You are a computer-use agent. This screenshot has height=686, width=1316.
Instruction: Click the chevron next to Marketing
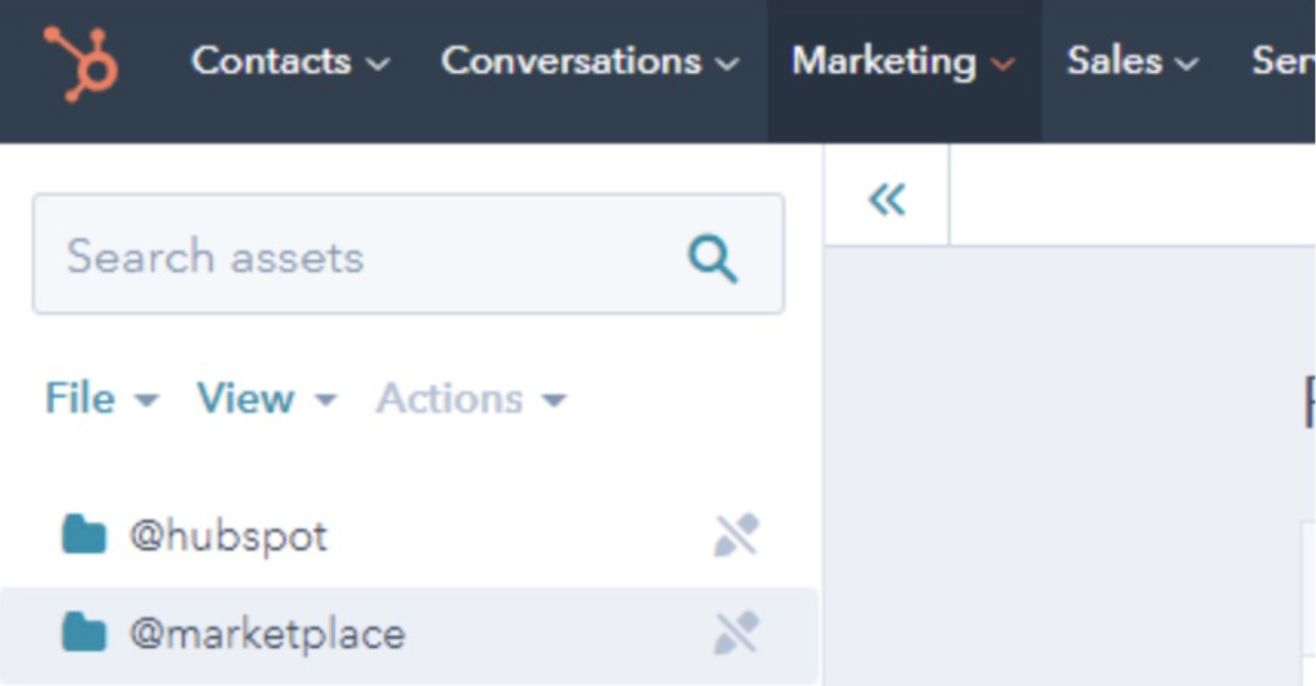pos(1003,65)
